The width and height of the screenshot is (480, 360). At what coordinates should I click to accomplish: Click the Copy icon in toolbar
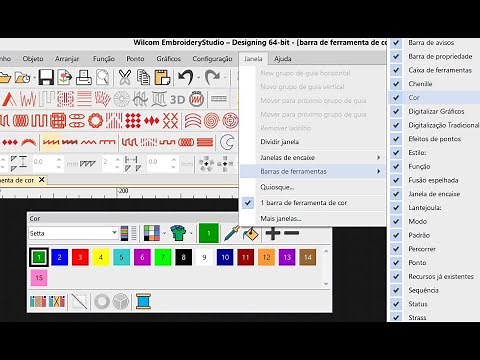[x=143, y=77]
